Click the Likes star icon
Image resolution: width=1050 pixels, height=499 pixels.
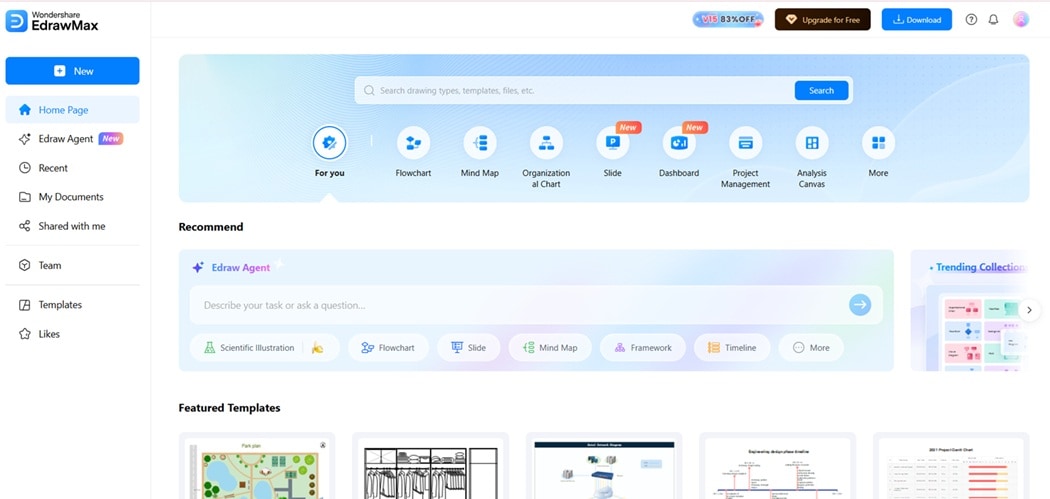coord(25,334)
